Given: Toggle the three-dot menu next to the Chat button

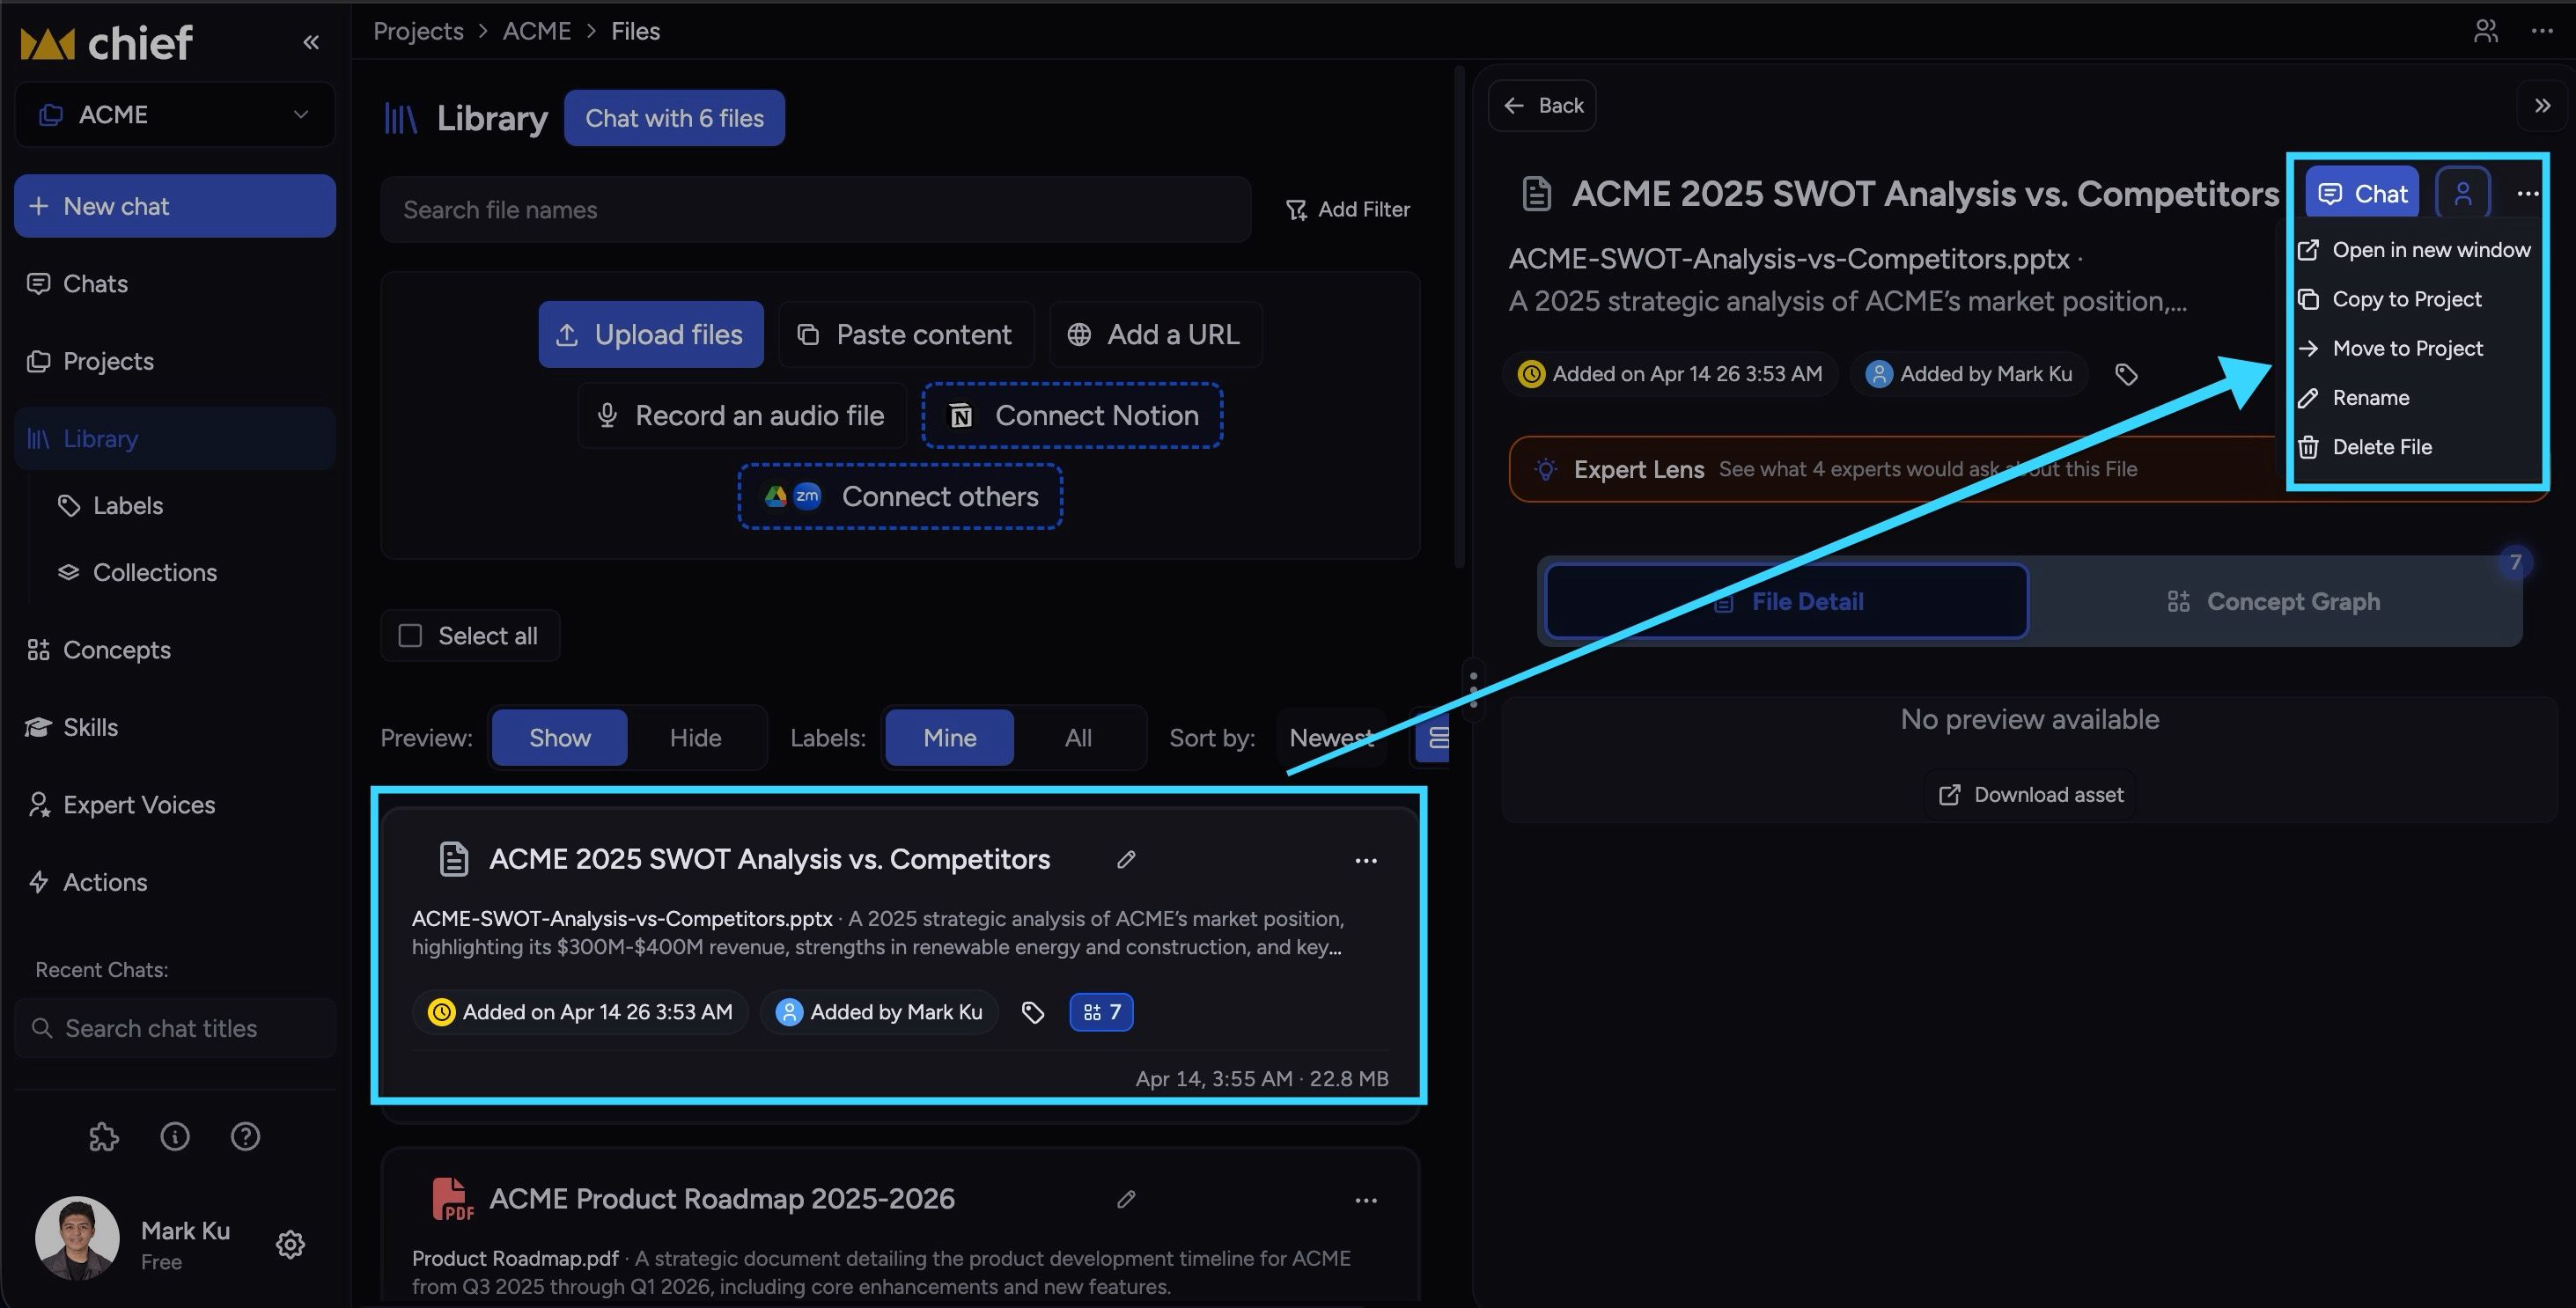Looking at the screenshot, I should tap(2528, 194).
